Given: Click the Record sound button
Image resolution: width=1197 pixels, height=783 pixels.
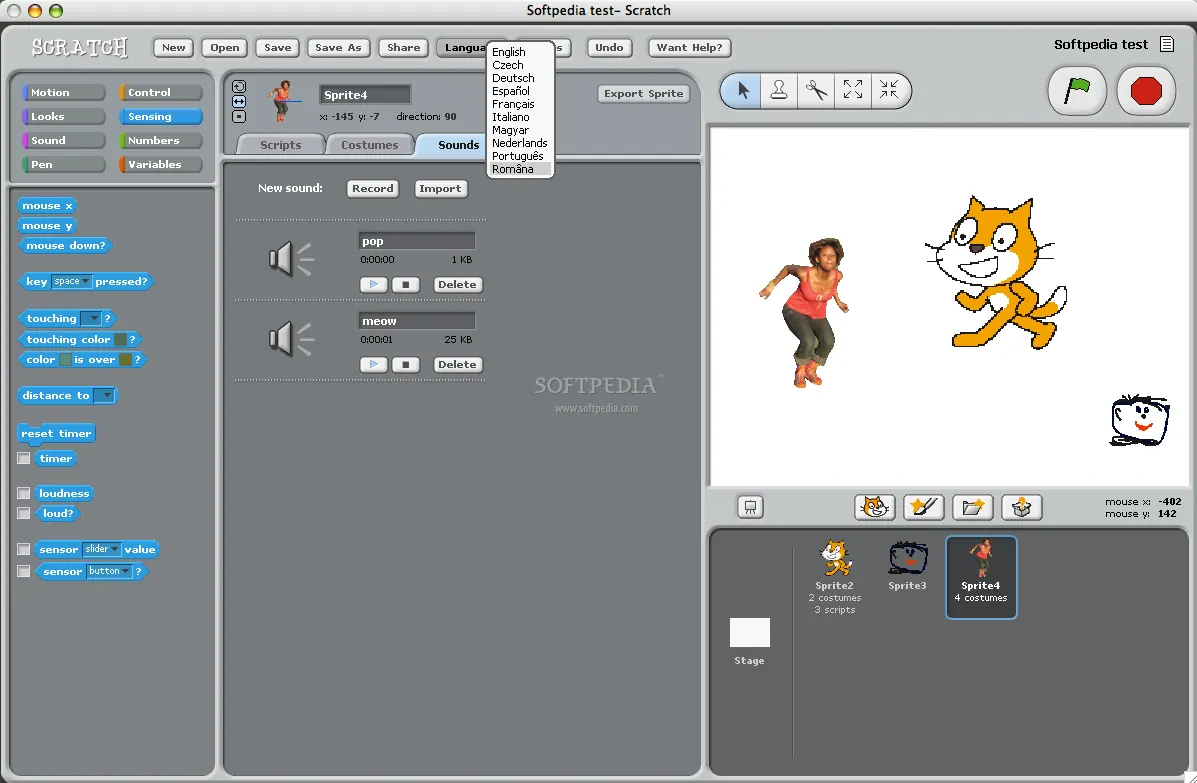Looking at the screenshot, I should [x=373, y=188].
